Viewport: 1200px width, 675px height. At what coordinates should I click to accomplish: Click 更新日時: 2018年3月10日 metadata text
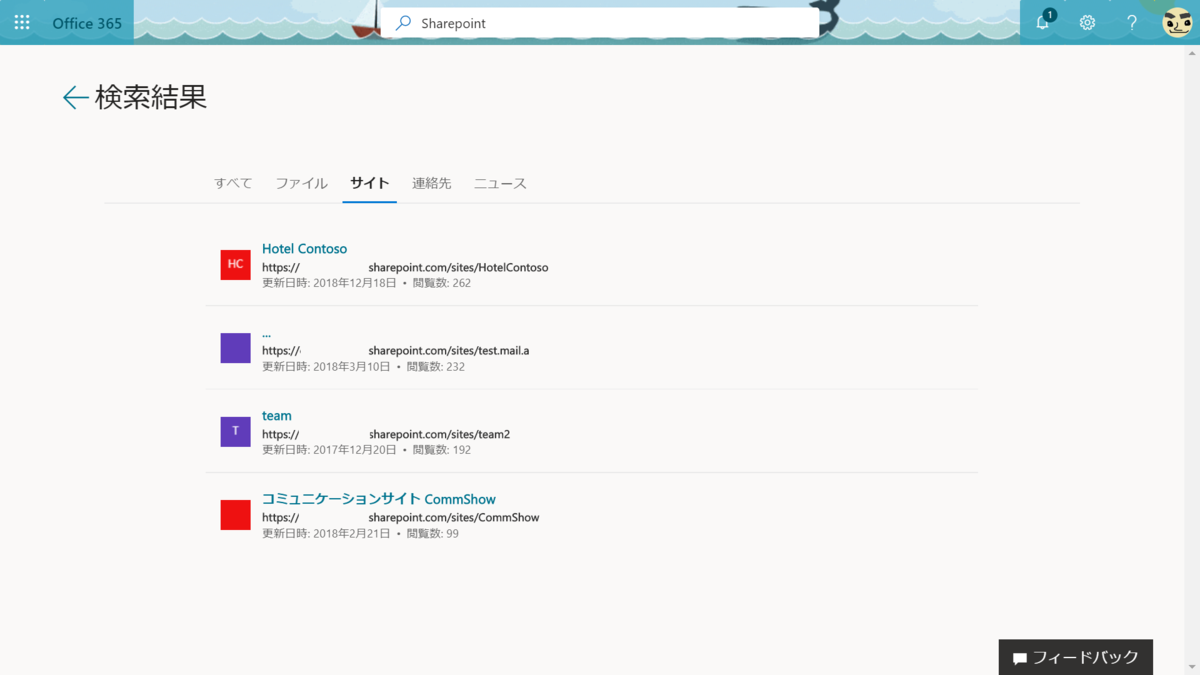point(326,367)
